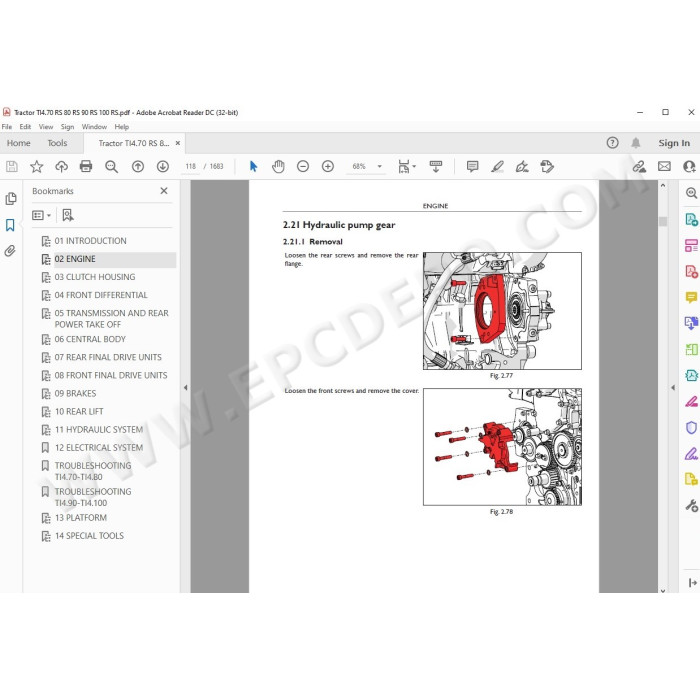Open the Help menu
700x700 pixels.
[121, 127]
